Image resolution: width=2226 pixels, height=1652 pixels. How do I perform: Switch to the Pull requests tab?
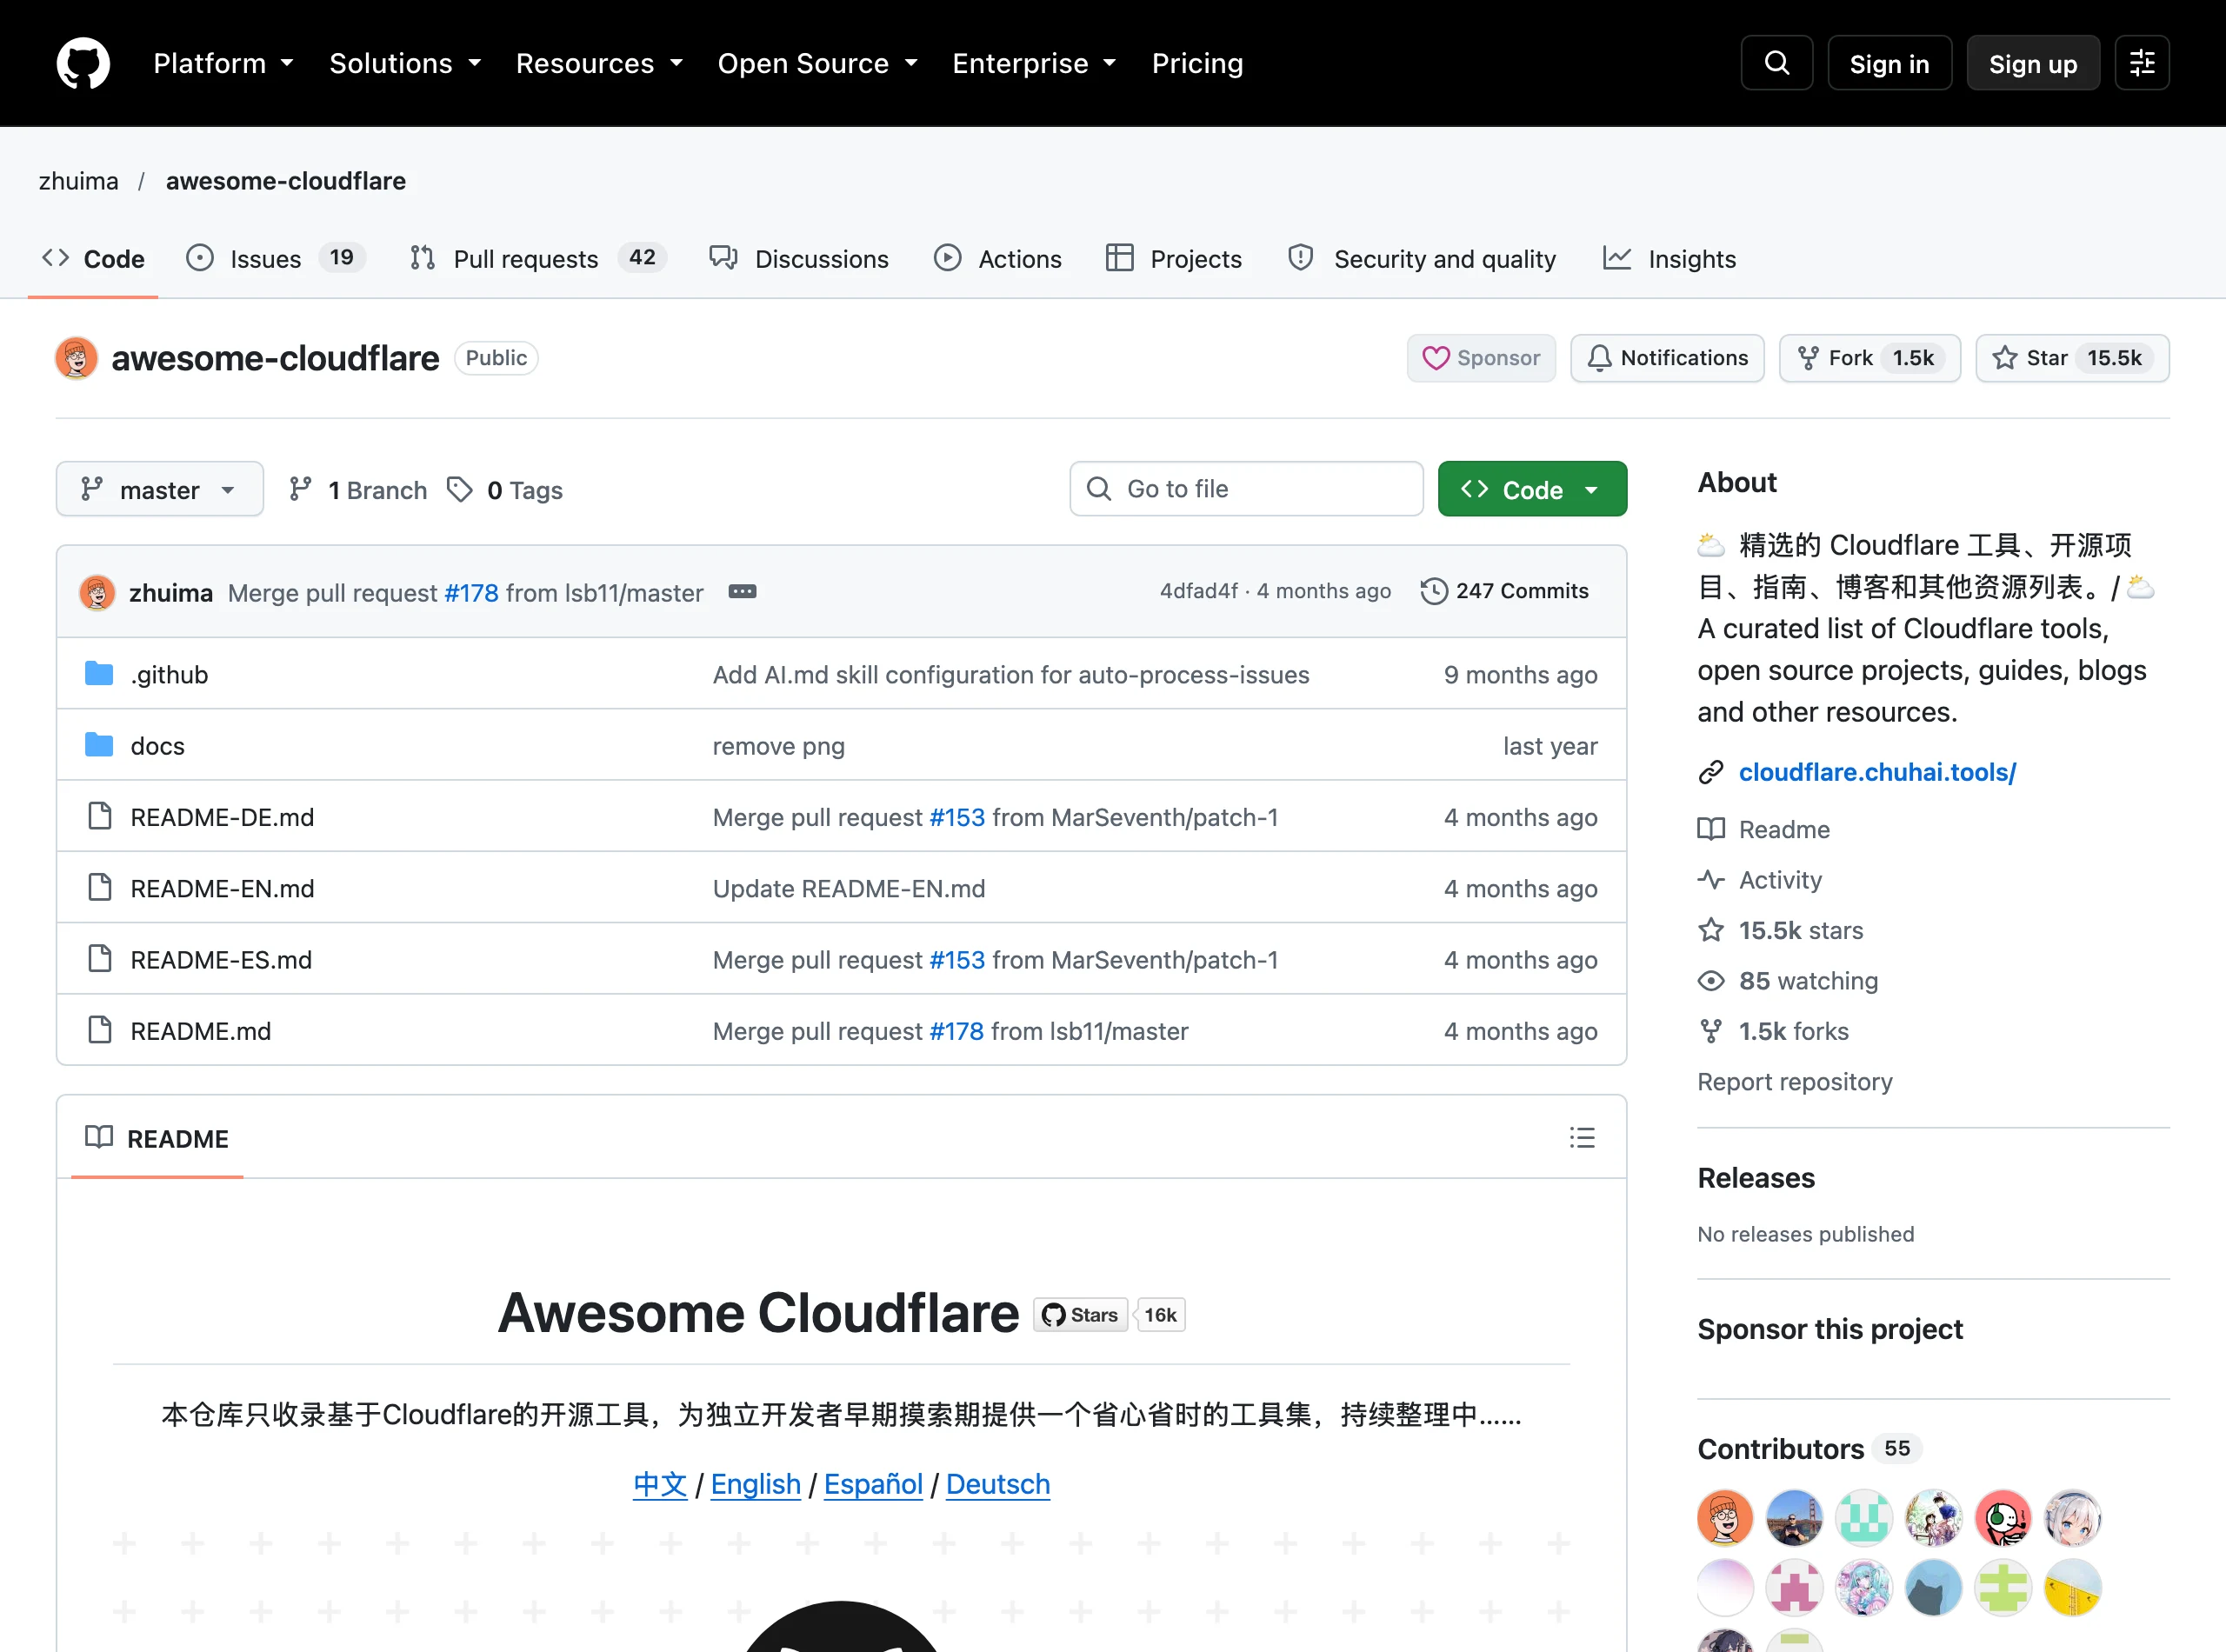tap(538, 259)
